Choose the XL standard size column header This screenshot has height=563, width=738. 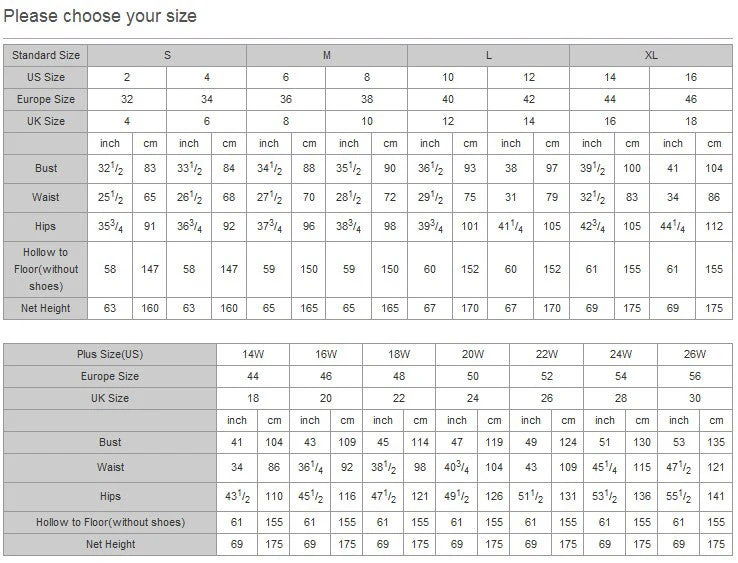click(x=651, y=55)
